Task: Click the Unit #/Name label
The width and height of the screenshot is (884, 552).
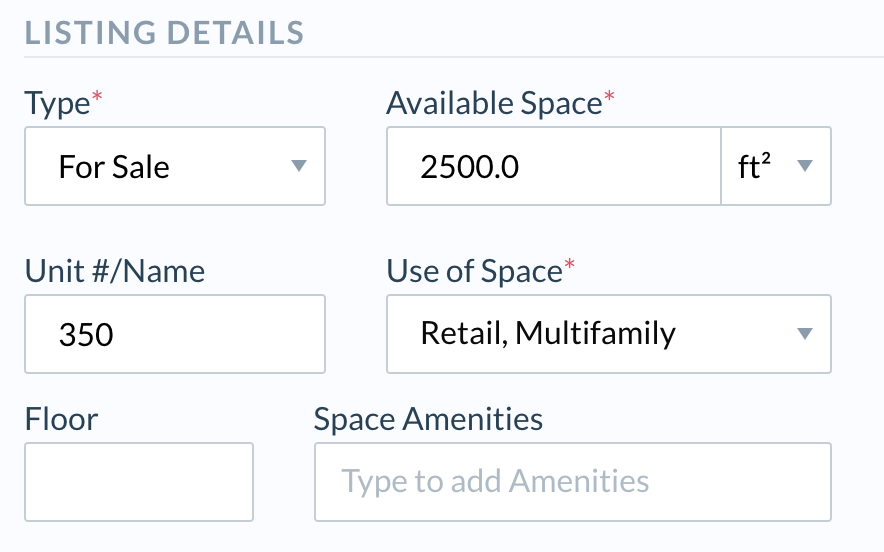Action: (x=114, y=271)
